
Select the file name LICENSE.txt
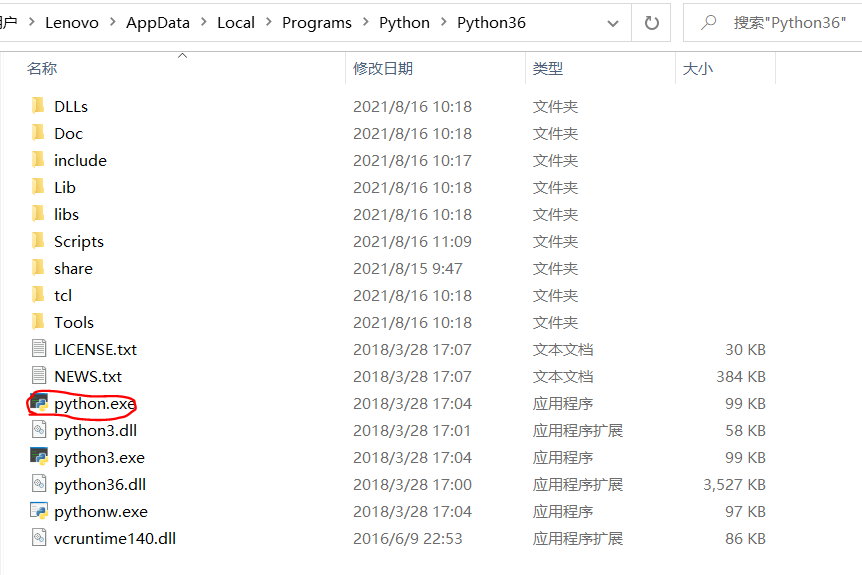[x=96, y=350]
